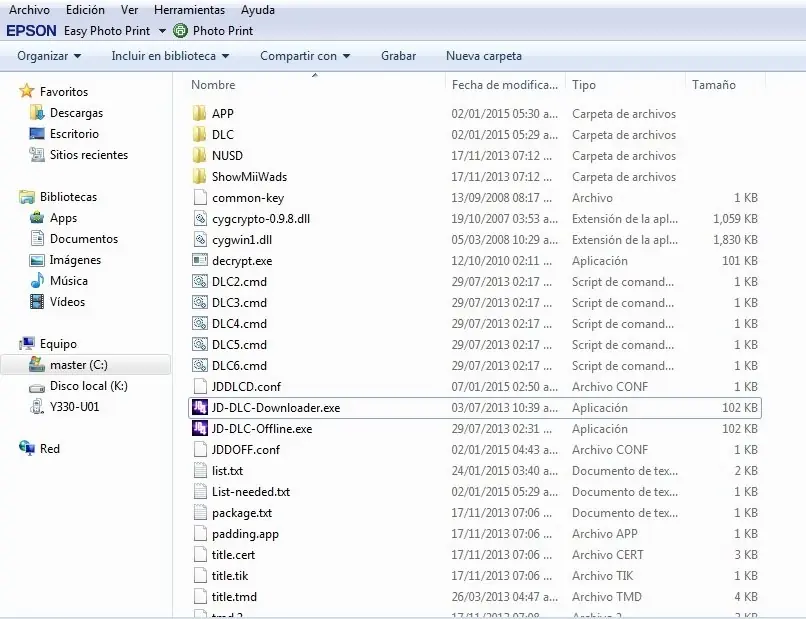Screen dimensions: 806x619
Task: Select the Favoritos star icon
Action: point(27,92)
